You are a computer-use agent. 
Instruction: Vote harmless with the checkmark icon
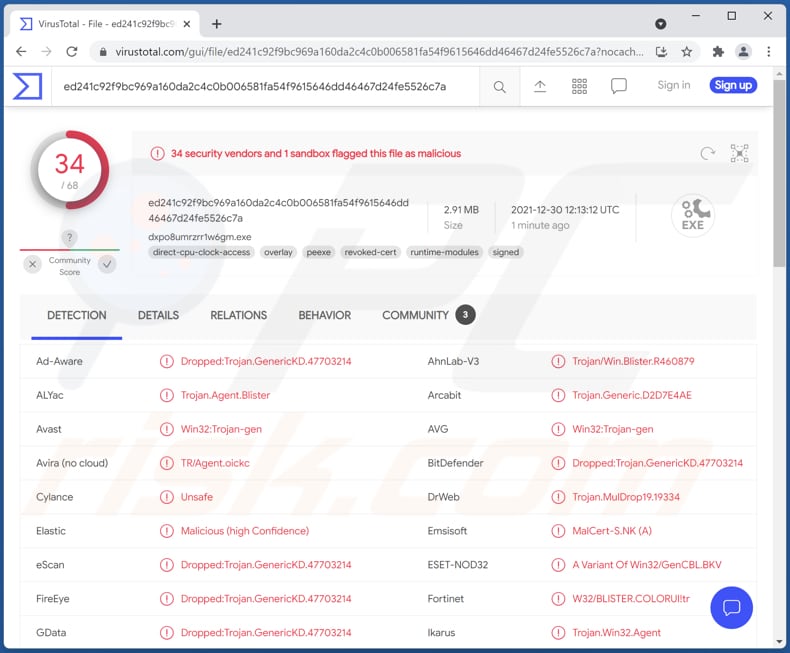107,264
